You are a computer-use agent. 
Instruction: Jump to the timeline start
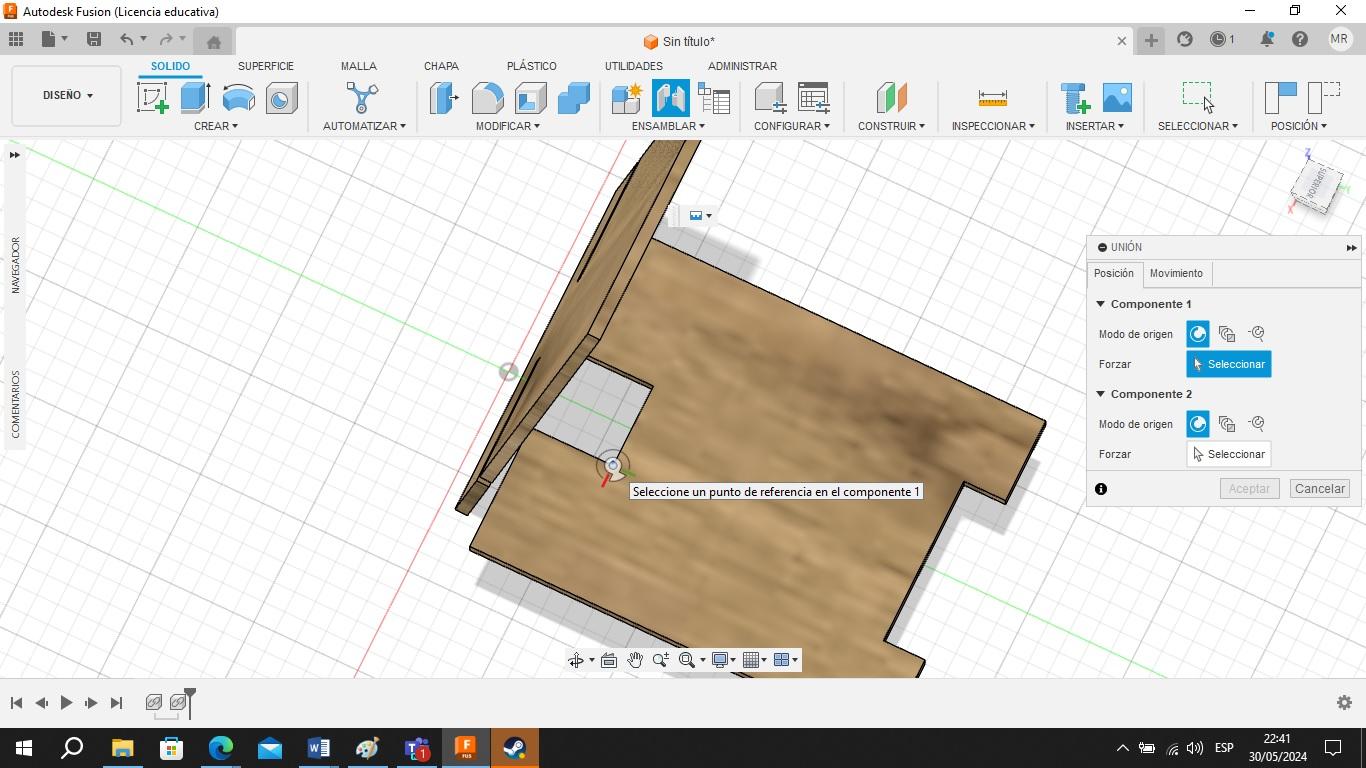[16, 703]
